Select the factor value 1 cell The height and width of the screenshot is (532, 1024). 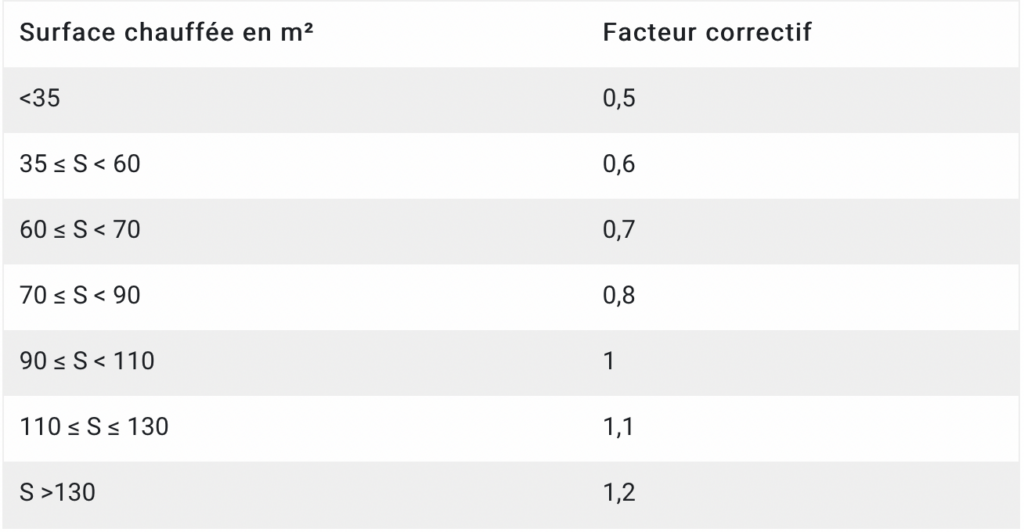point(609,361)
